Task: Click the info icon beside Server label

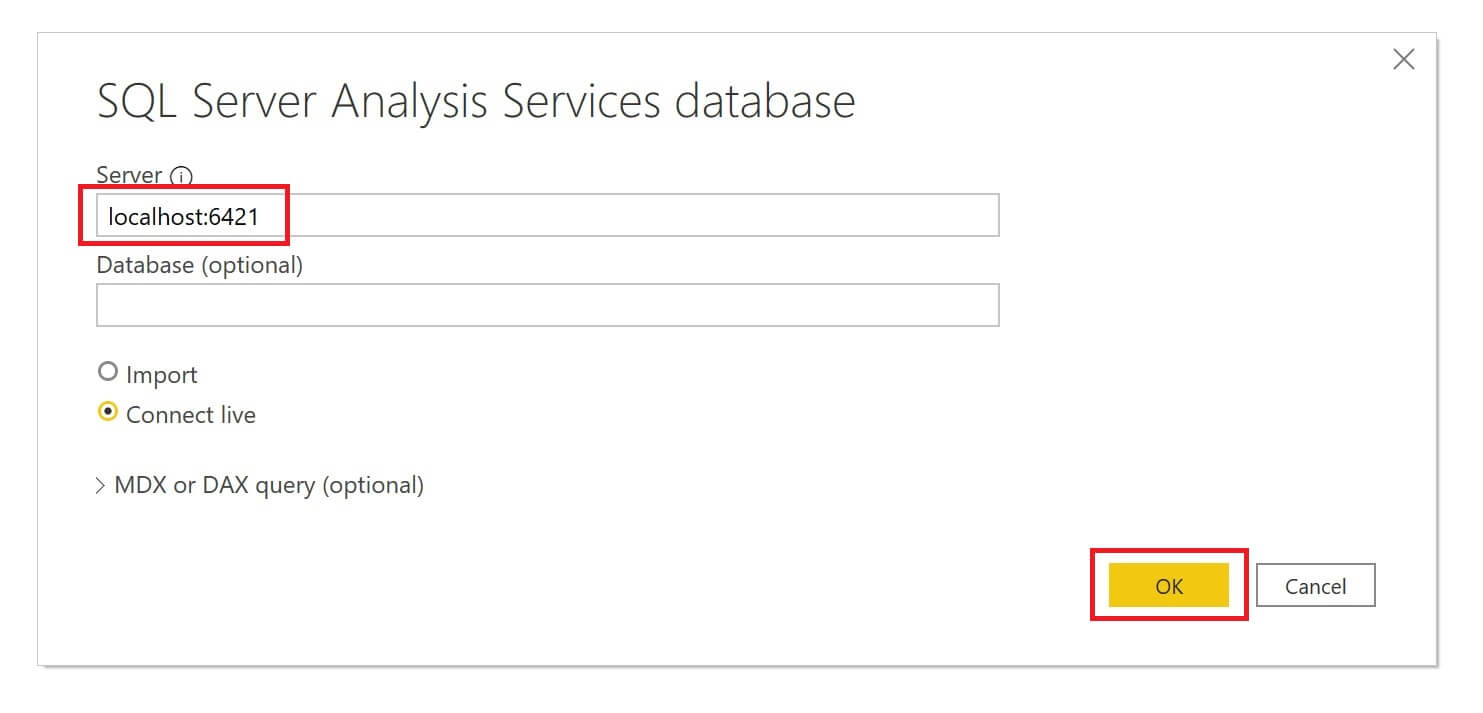Action: tap(181, 175)
